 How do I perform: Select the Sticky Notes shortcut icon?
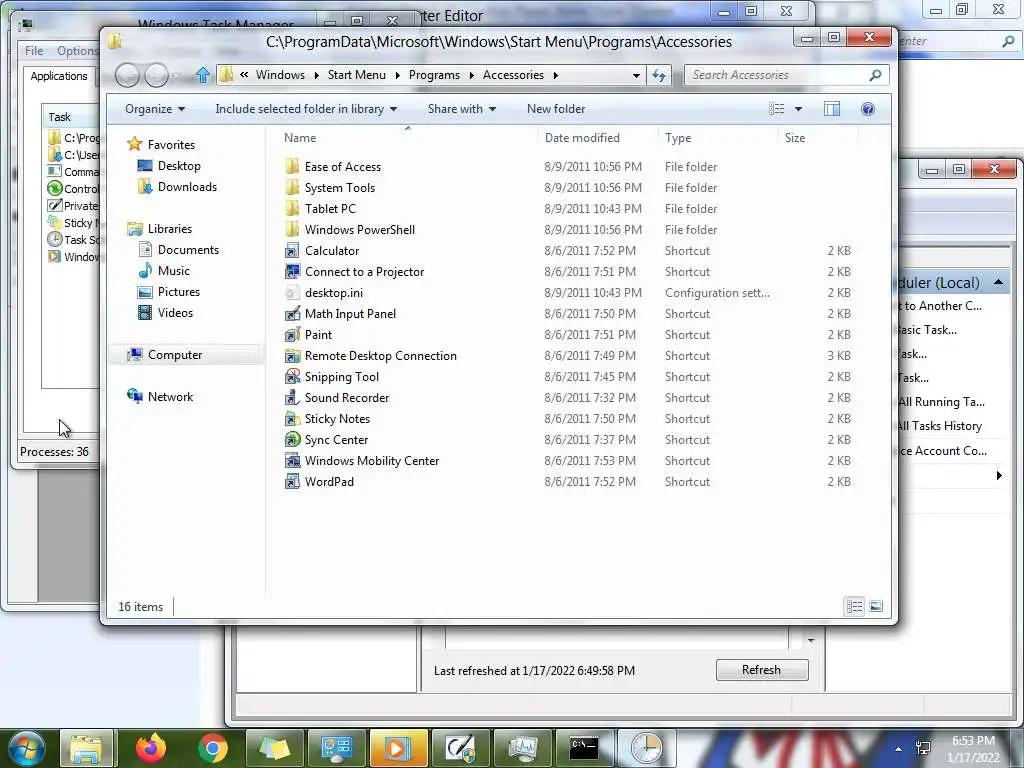[x=293, y=419]
